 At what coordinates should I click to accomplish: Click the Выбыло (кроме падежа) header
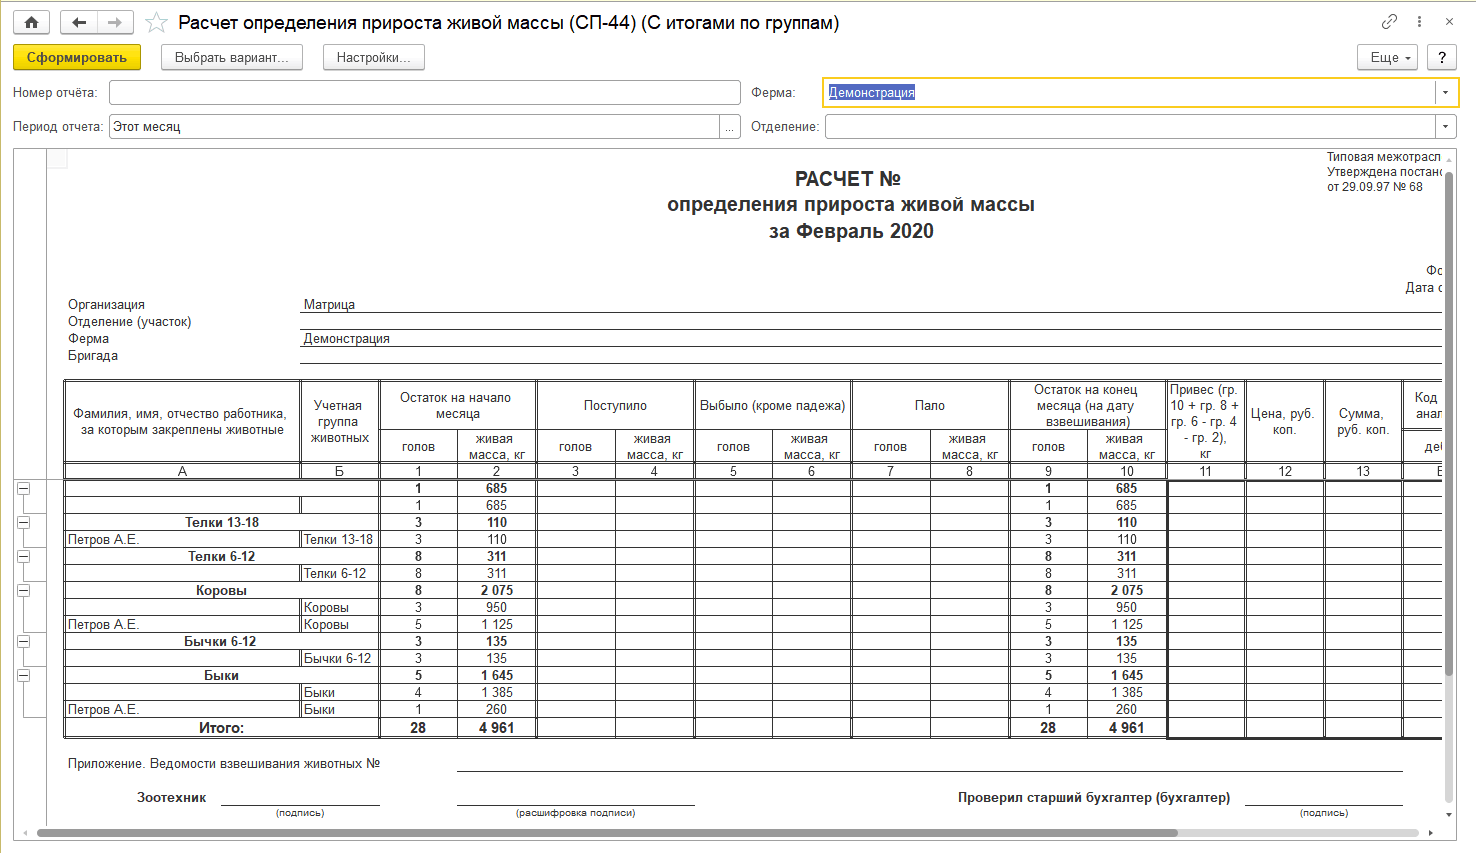point(773,406)
